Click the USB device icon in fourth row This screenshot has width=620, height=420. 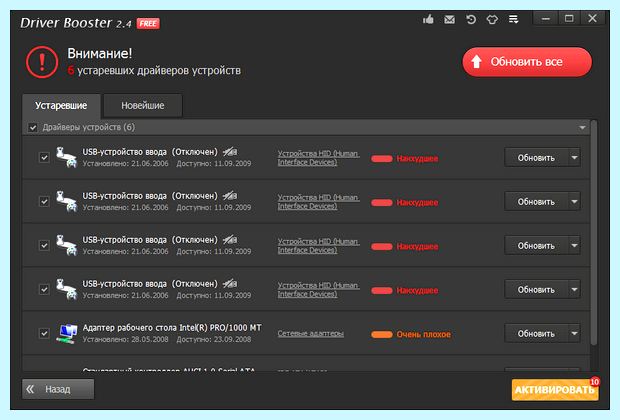(66, 289)
